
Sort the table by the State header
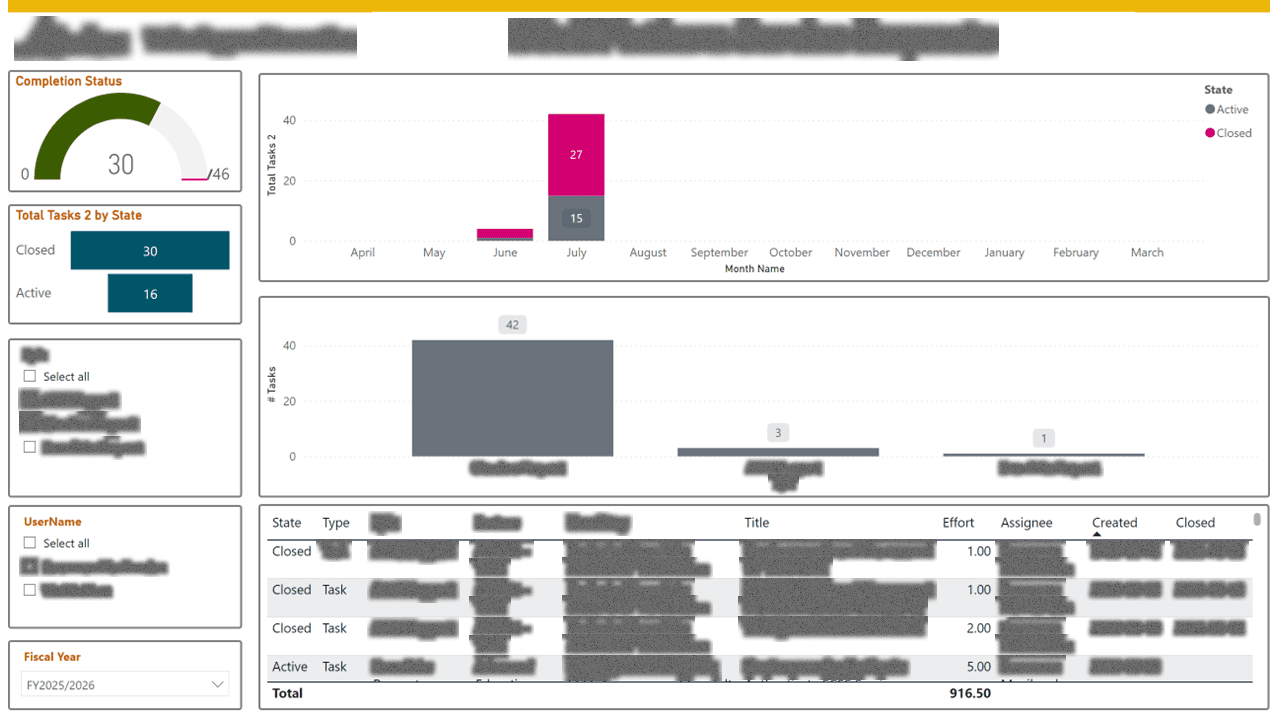coord(286,522)
